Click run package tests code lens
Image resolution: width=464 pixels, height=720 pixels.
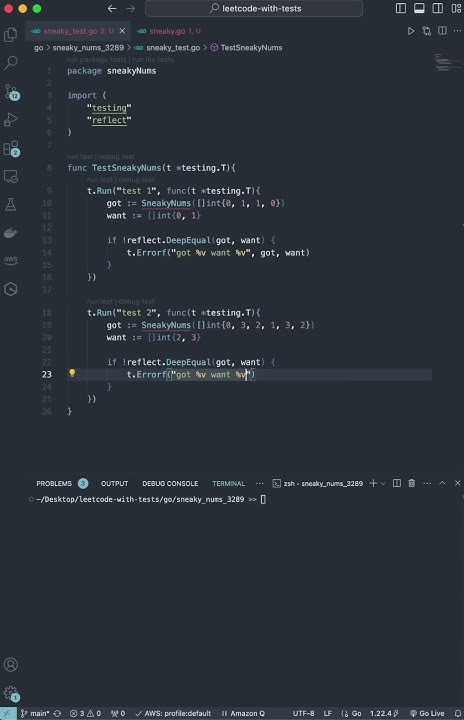pyautogui.click(x=96, y=60)
